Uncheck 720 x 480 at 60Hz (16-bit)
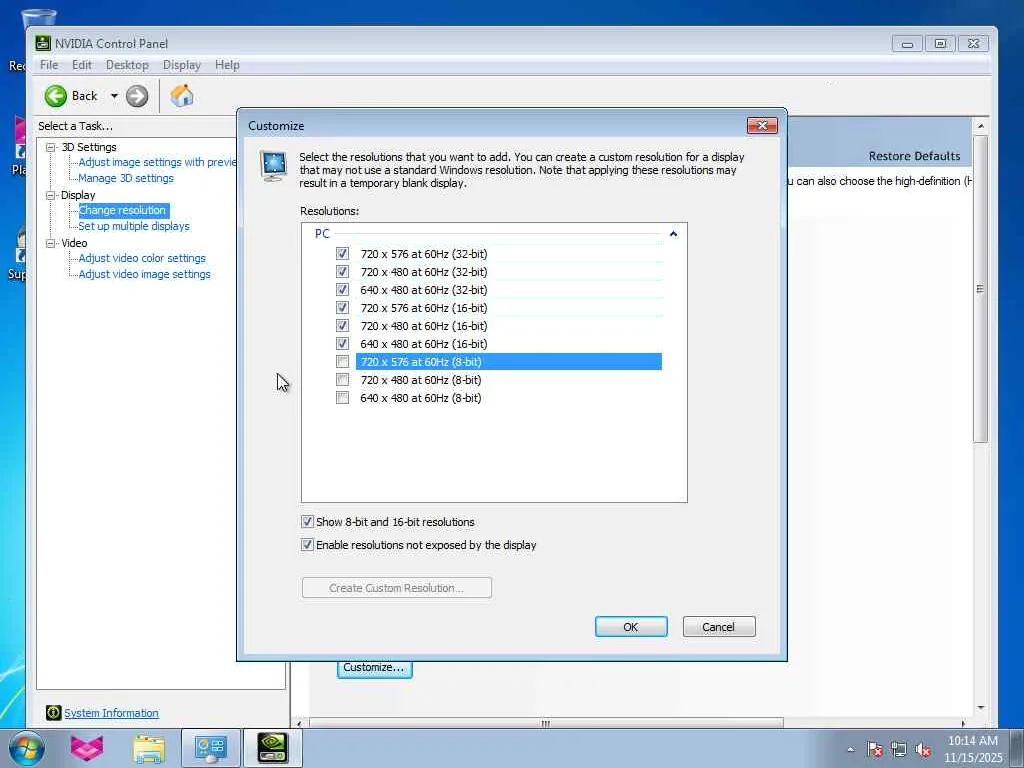This screenshot has width=1024, height=768. 342,325
